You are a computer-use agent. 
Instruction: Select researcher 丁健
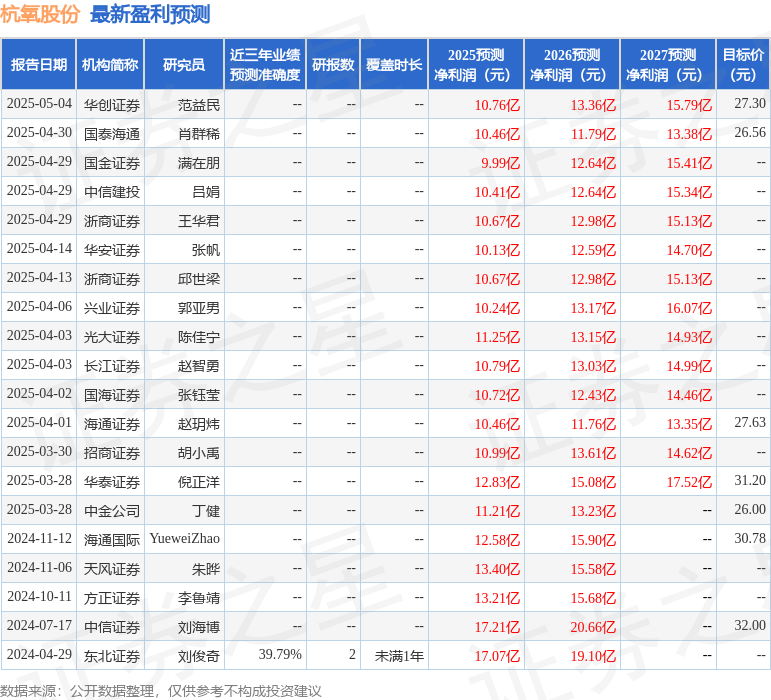click(x=206, y=511)
